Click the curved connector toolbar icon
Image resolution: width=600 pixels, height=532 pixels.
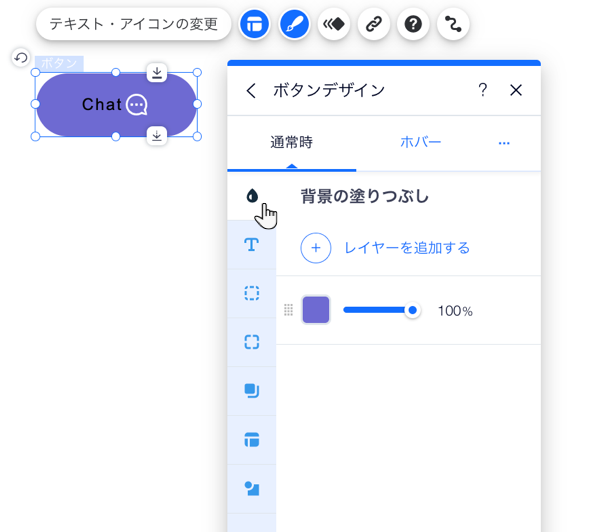click(x=453, y=24)
